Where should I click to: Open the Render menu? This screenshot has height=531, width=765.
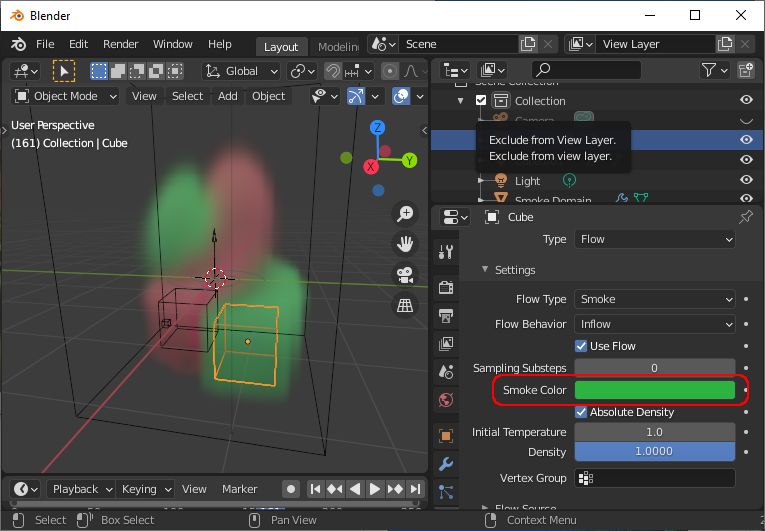pos(121,44)
